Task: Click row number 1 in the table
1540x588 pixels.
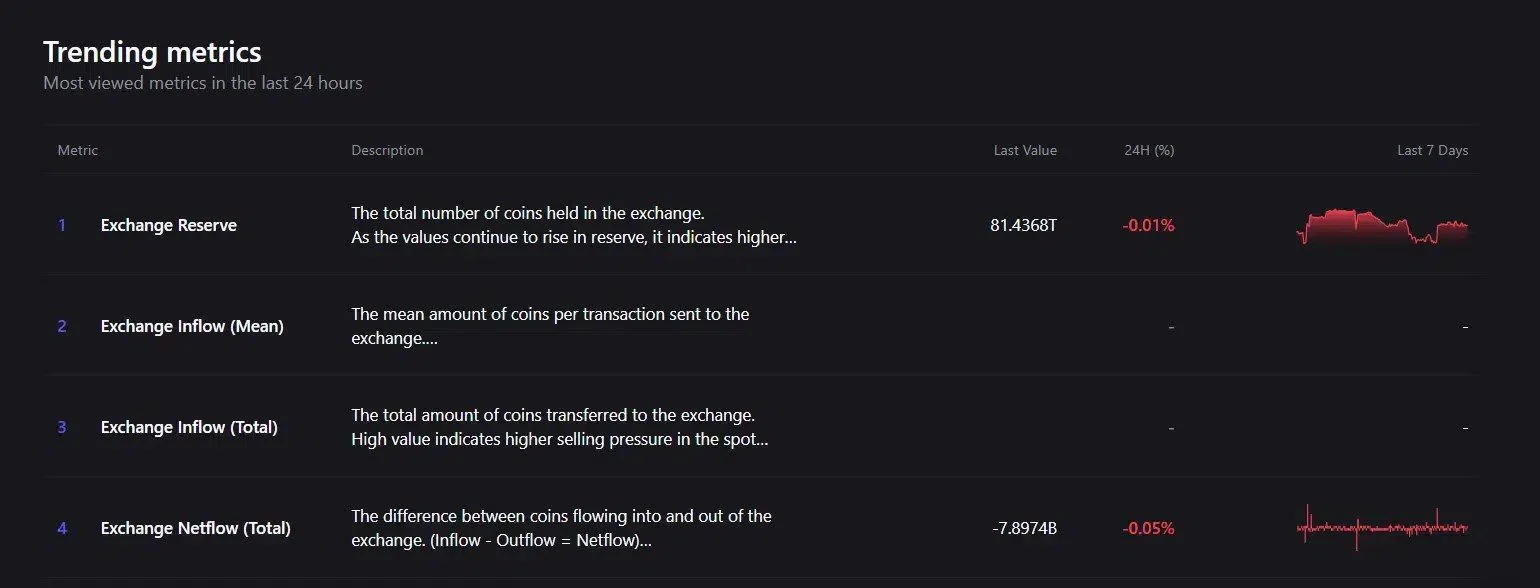Action: click(62, 225)
